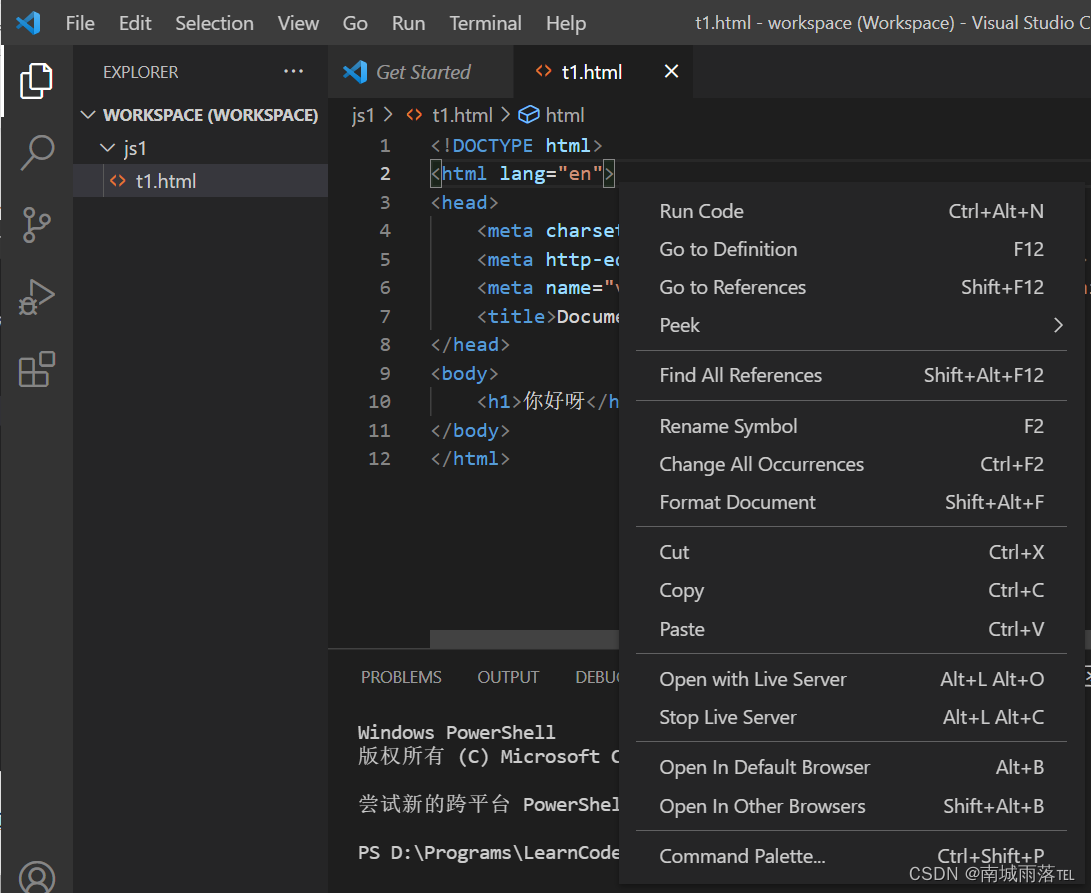Open the Source Control view
The height and width of the screenshot is (893, 1091).
[36, 225]
